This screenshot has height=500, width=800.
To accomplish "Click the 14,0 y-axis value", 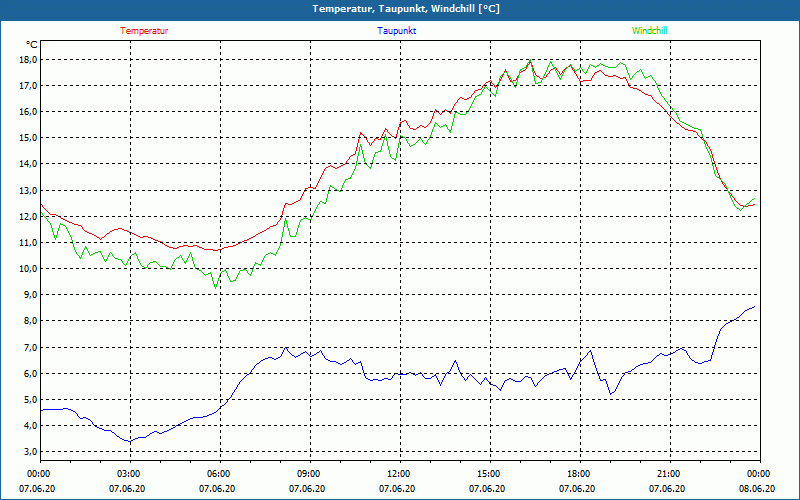I will (x=29, y=164).
